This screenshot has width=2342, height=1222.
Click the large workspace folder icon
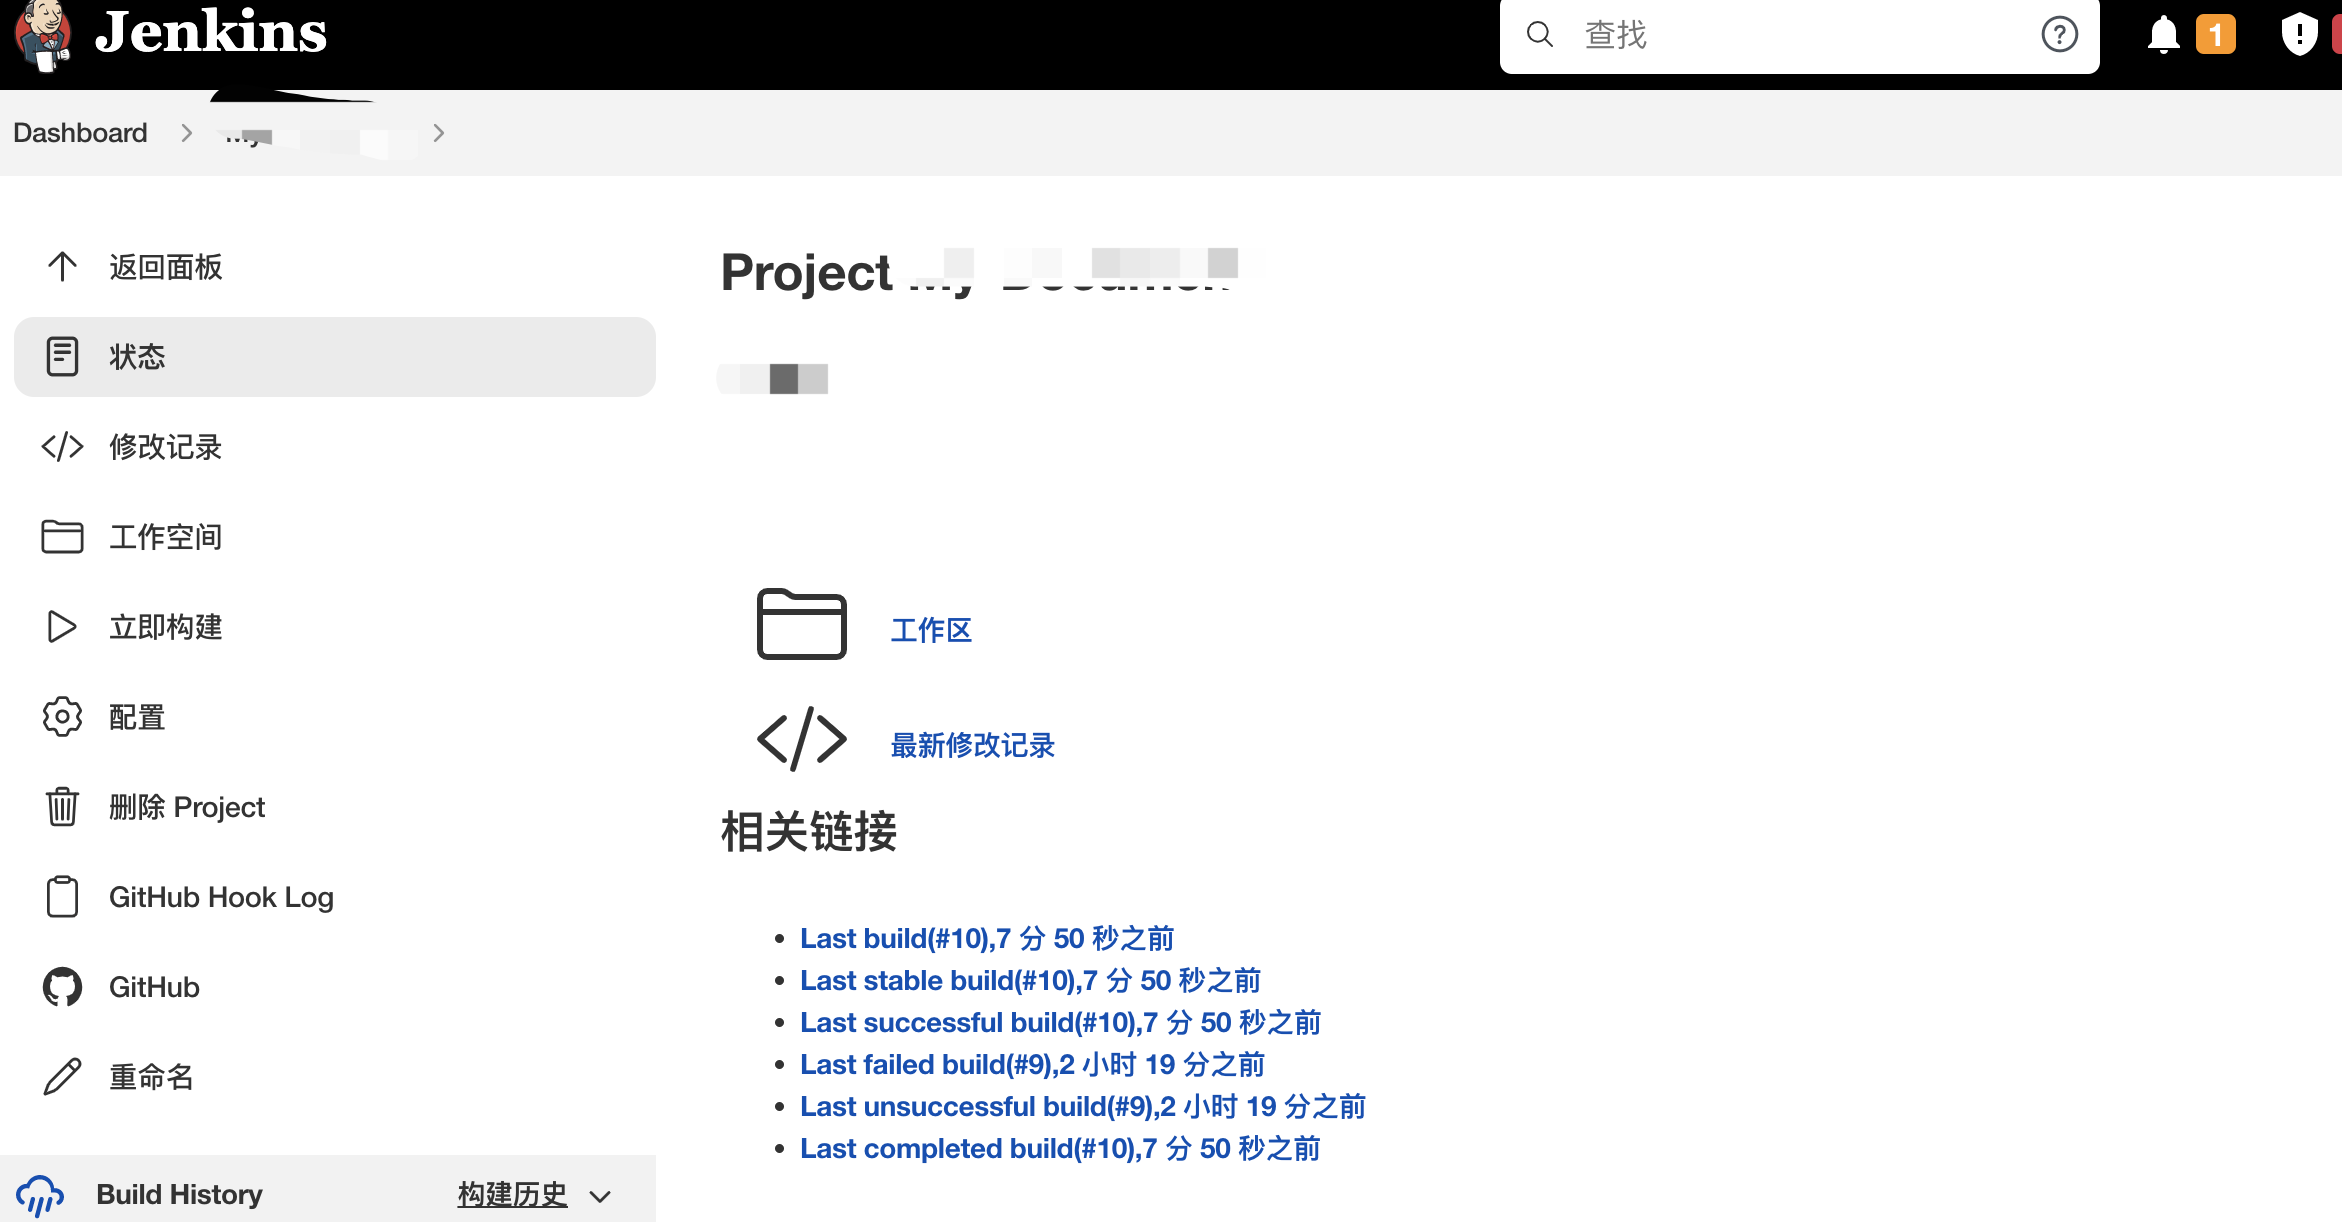click(x=802, y=624)
